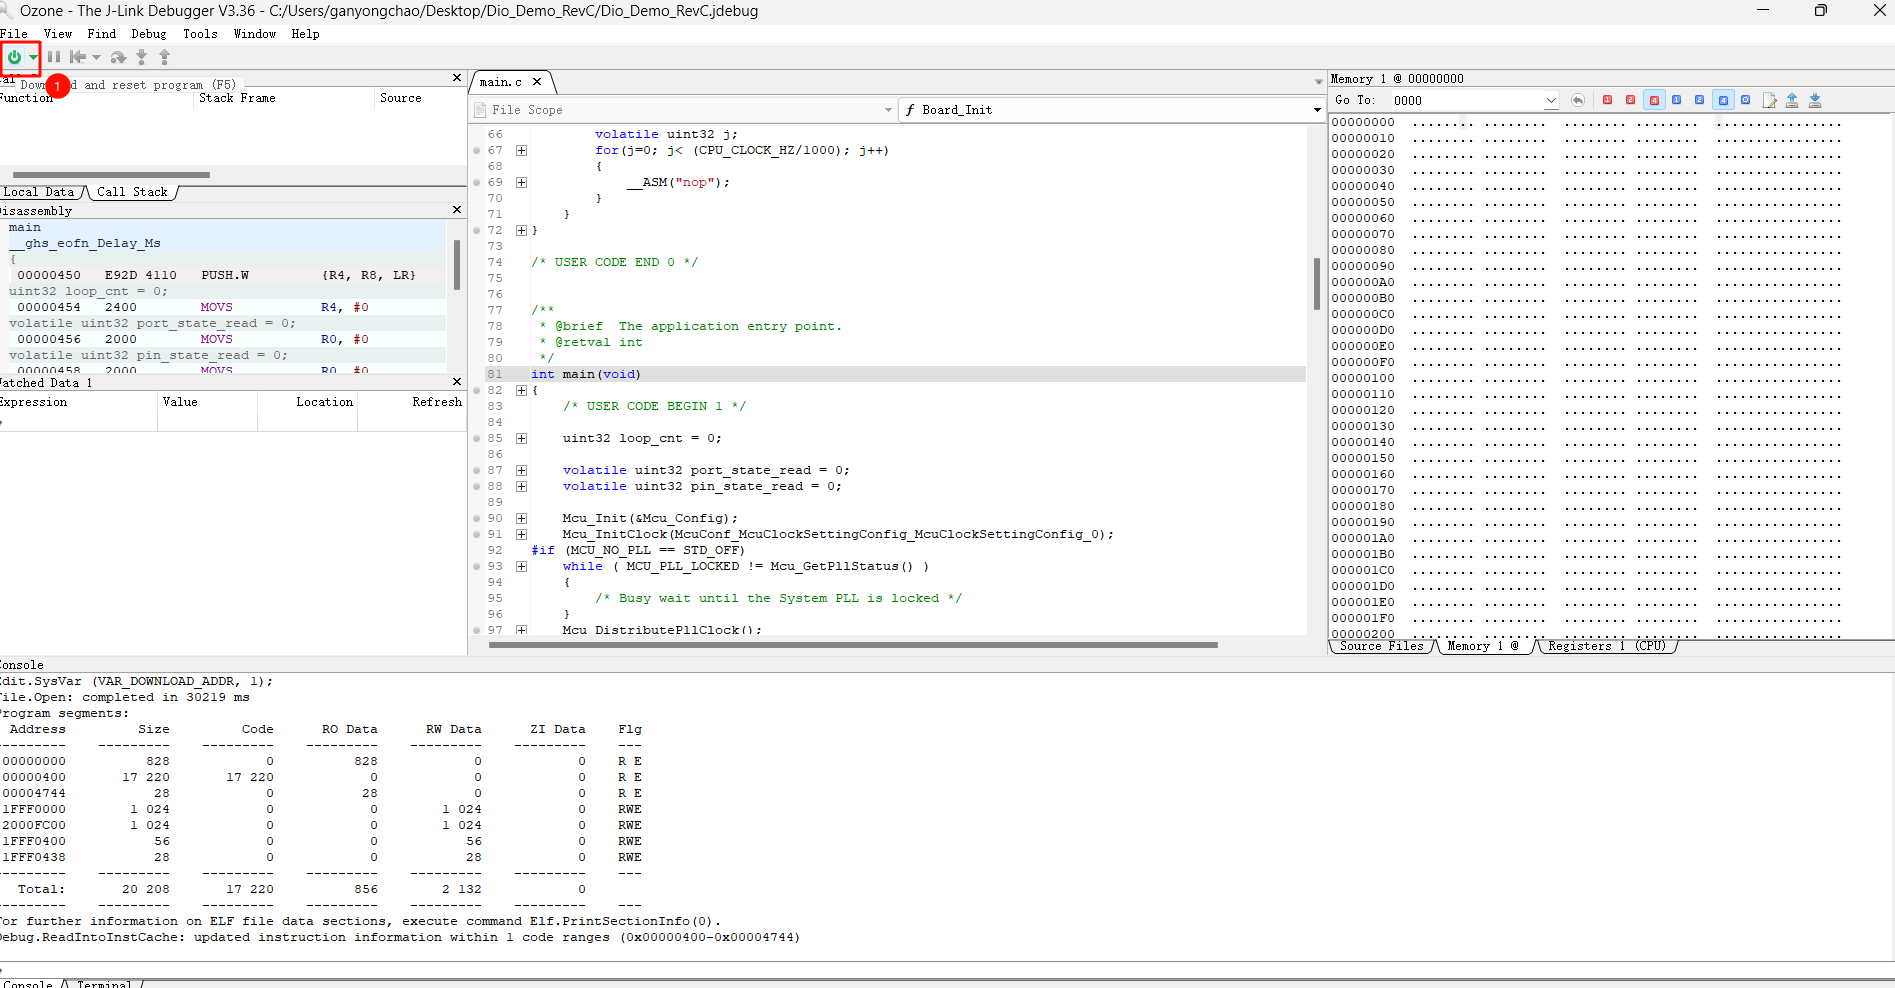Toggle breakpoint at line 85

(x=477, y=438)
